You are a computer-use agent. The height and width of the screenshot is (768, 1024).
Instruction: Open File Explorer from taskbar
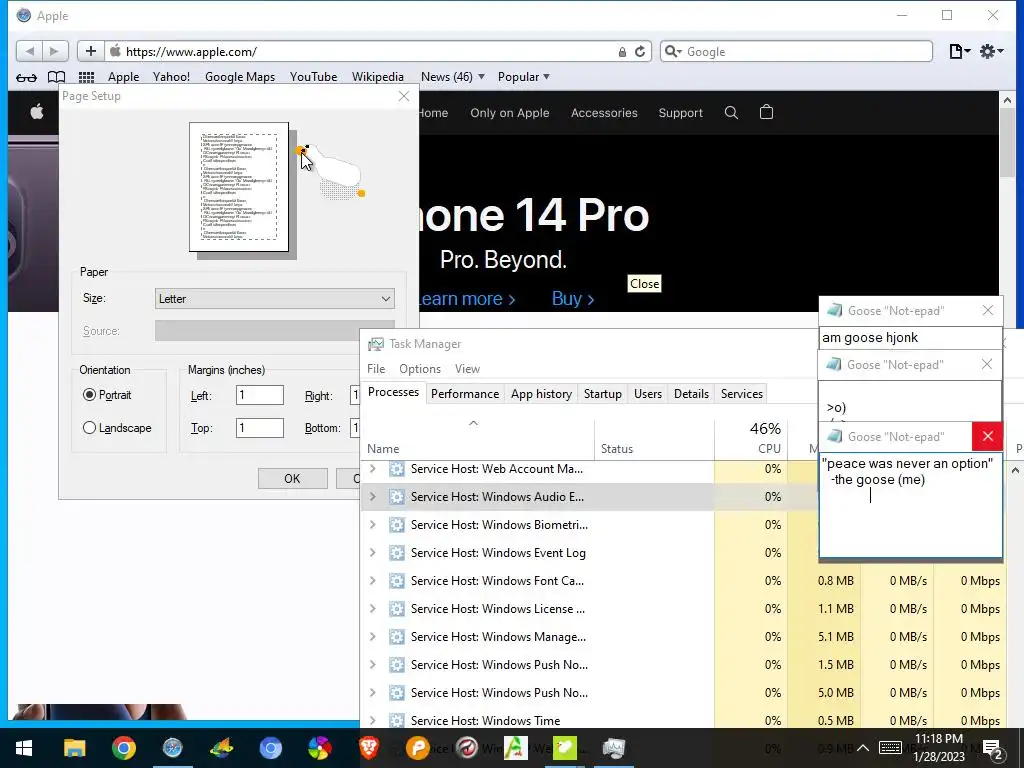74,748
